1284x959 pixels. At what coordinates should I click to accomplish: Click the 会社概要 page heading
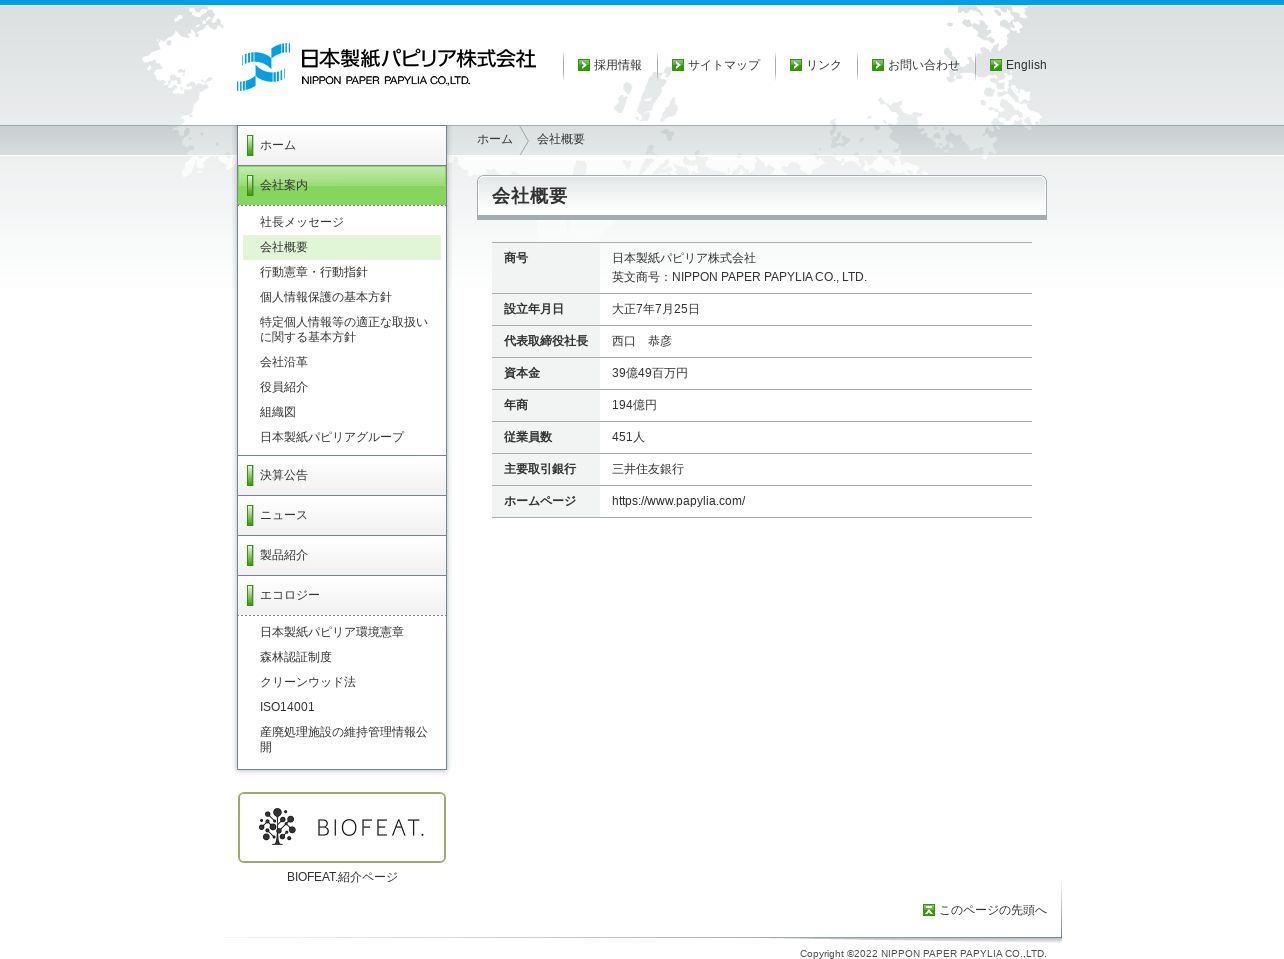pos(530,196)
